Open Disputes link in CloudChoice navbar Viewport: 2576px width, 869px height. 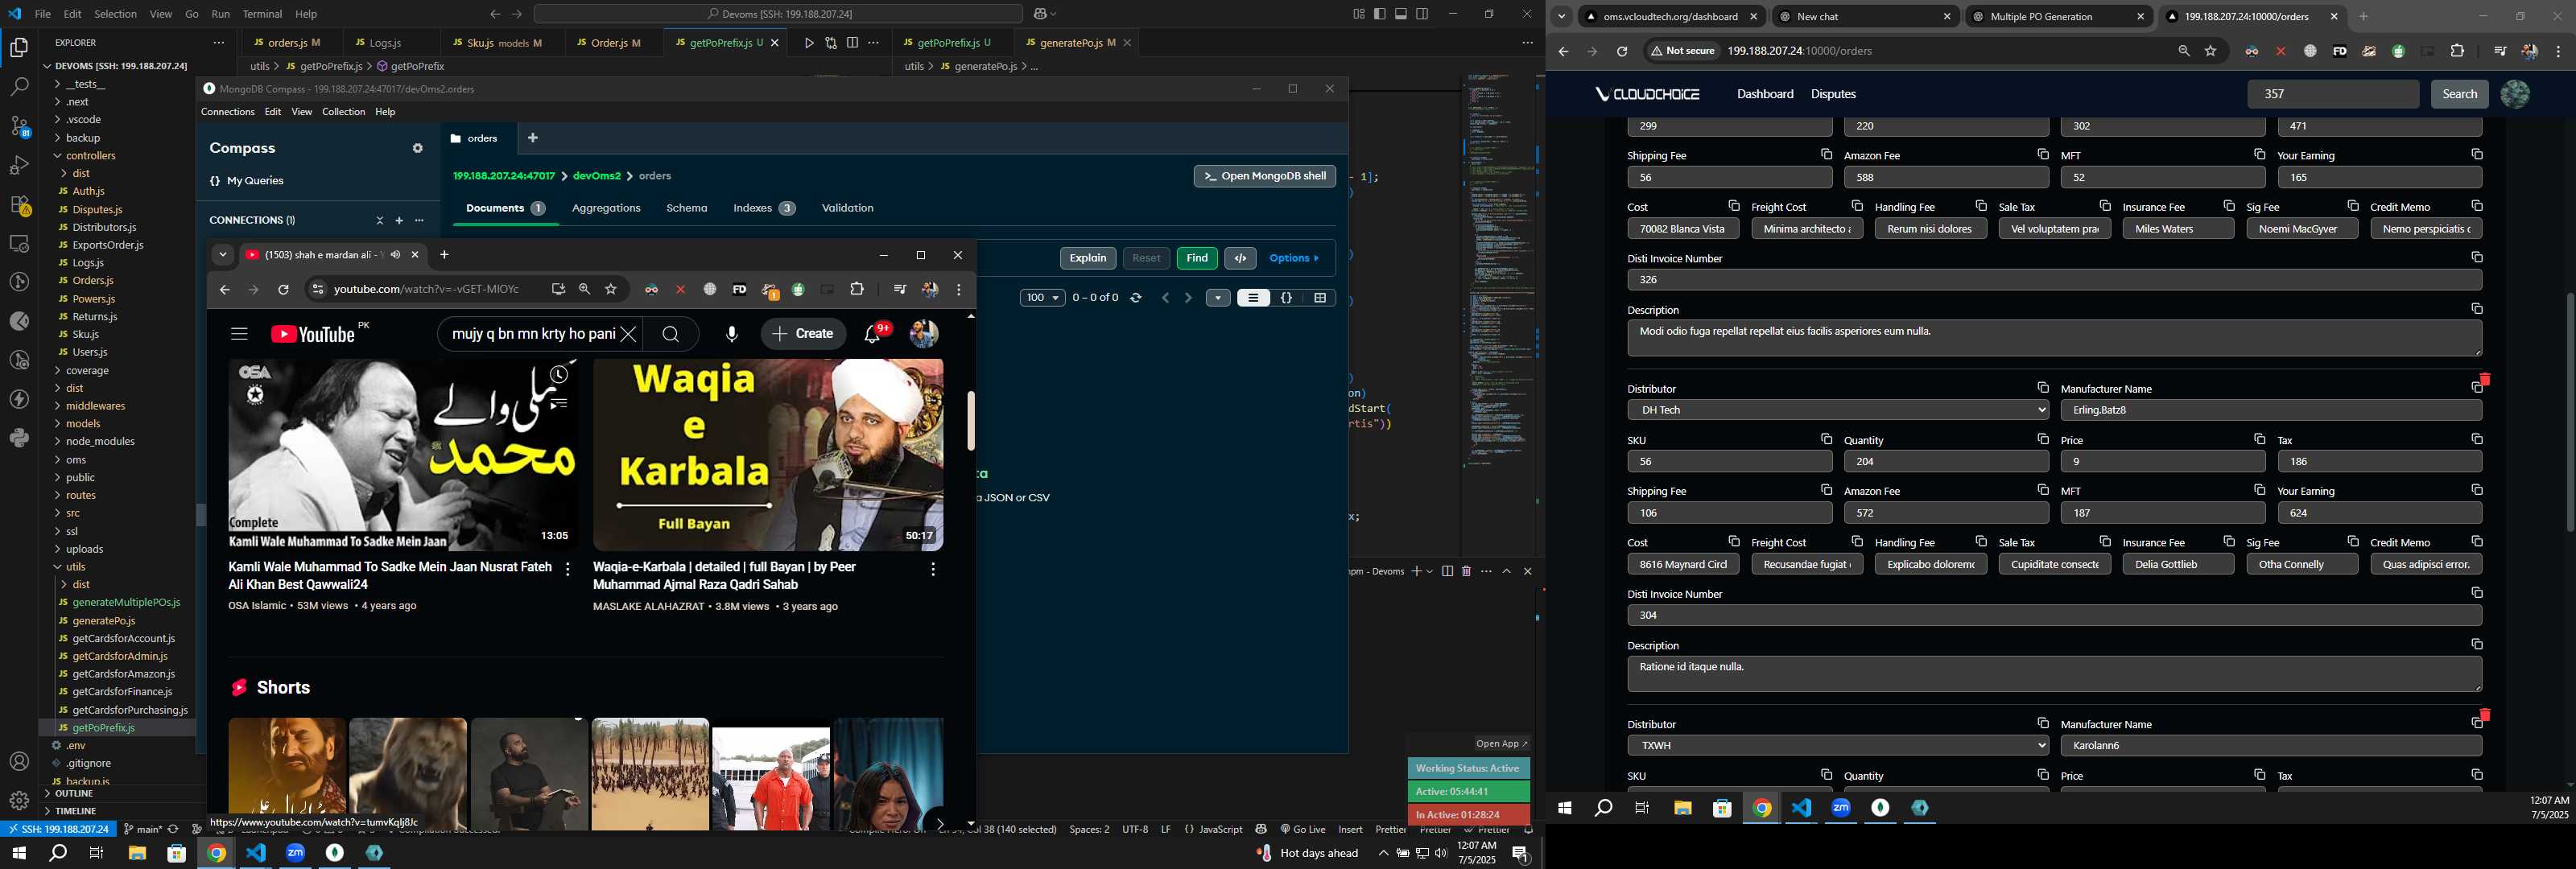point(1833,94)
